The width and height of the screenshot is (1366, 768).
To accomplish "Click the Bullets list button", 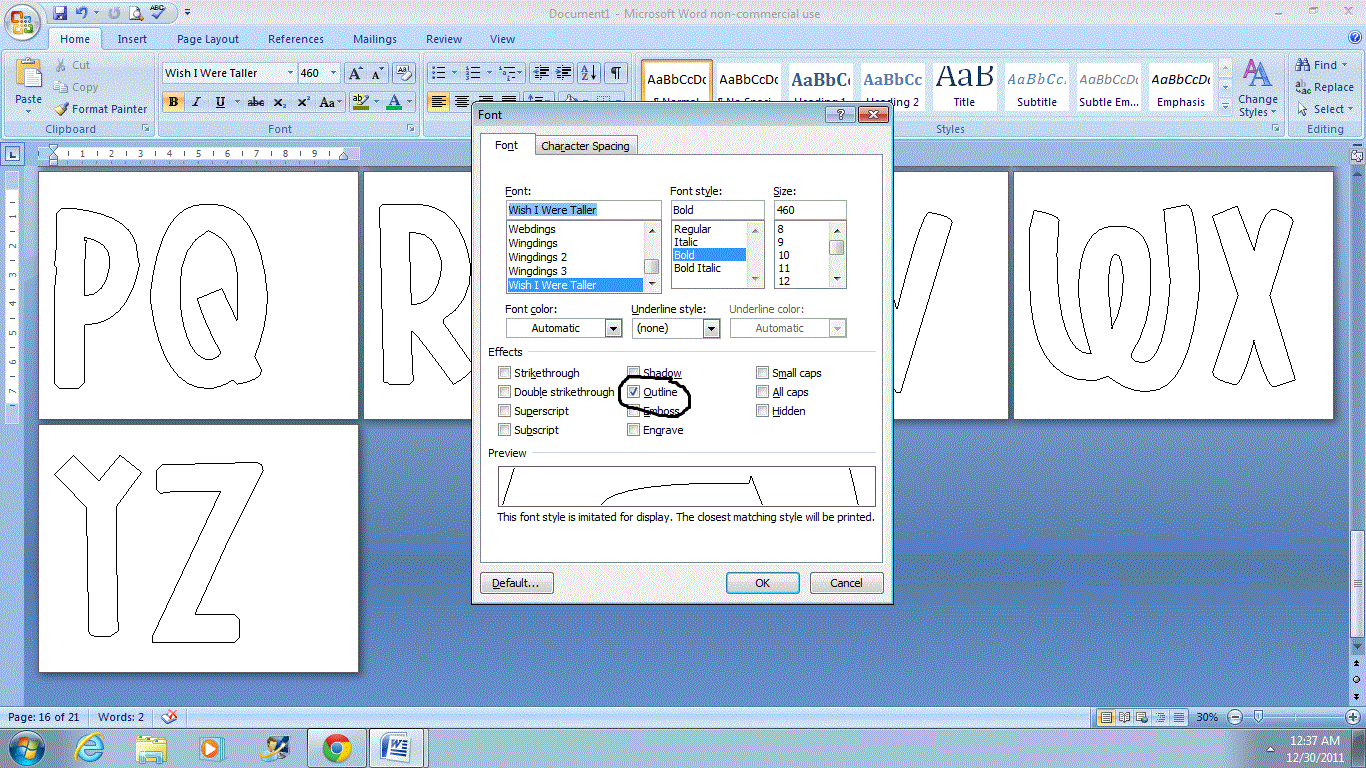I will tap(437, 73).
